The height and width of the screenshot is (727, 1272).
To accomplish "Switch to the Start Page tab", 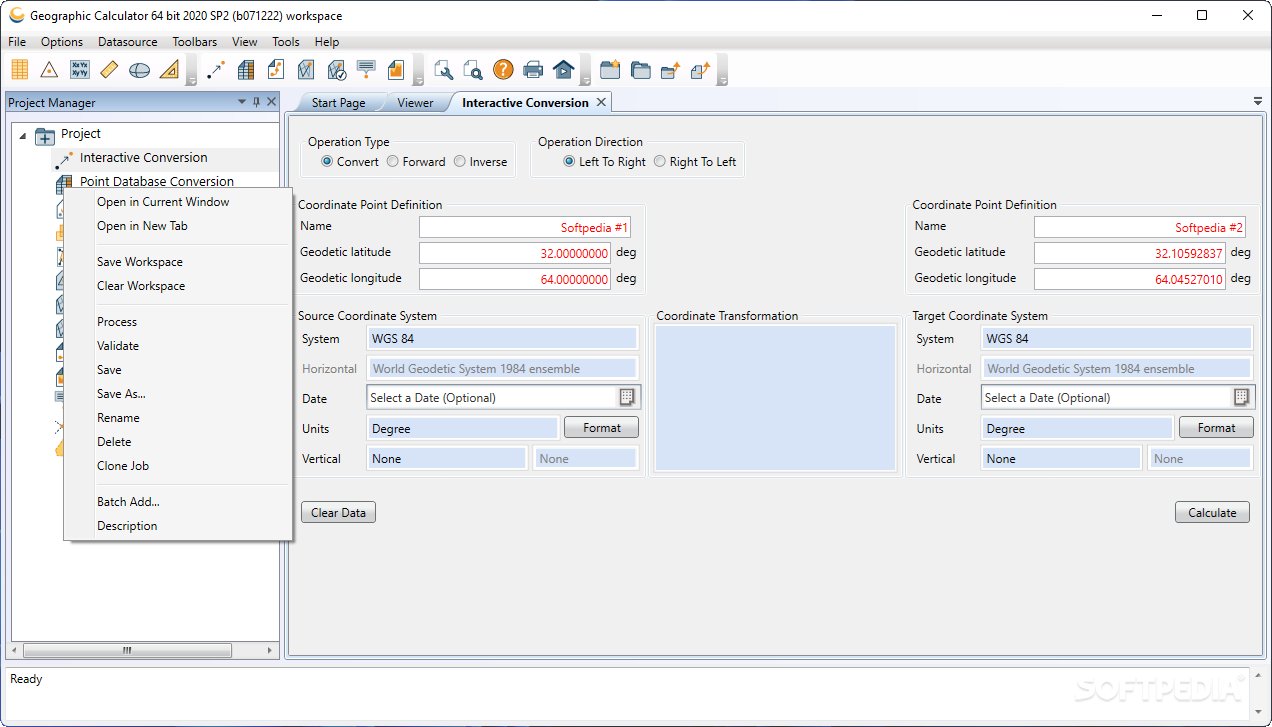I will (x=338, y=103).
